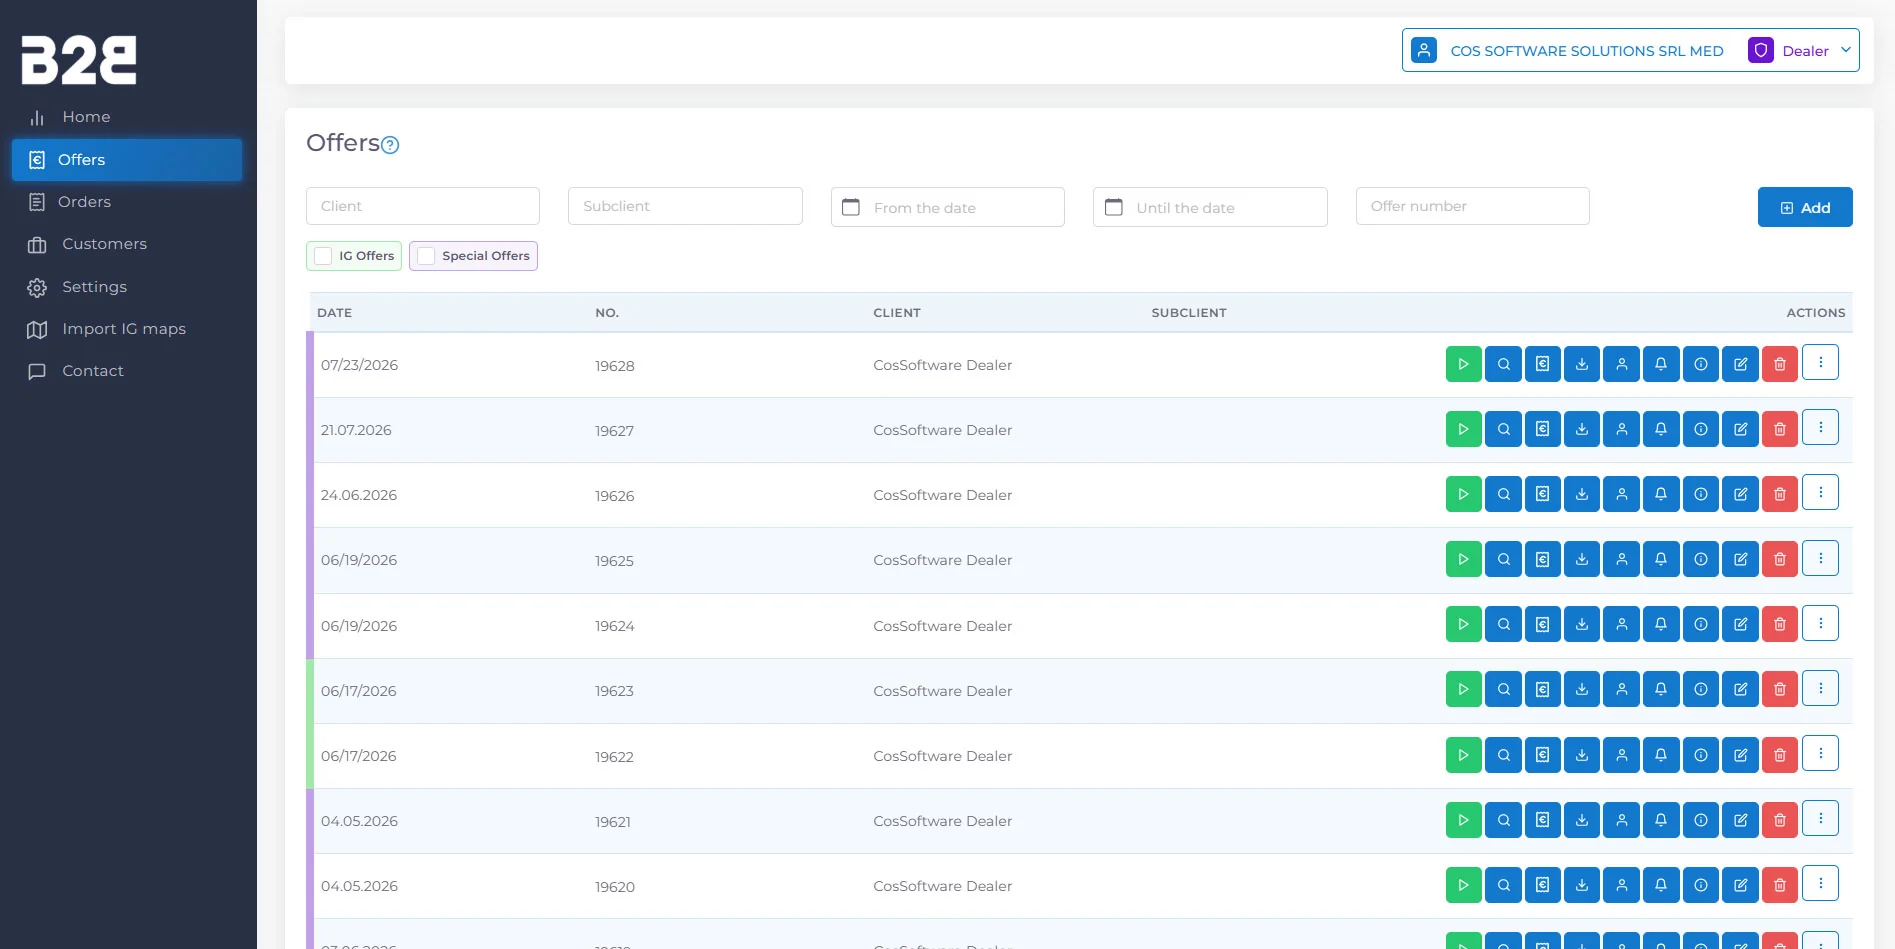
Task: Preview offer 19626 with magnifier icon
Action: tap(1503, 494)
